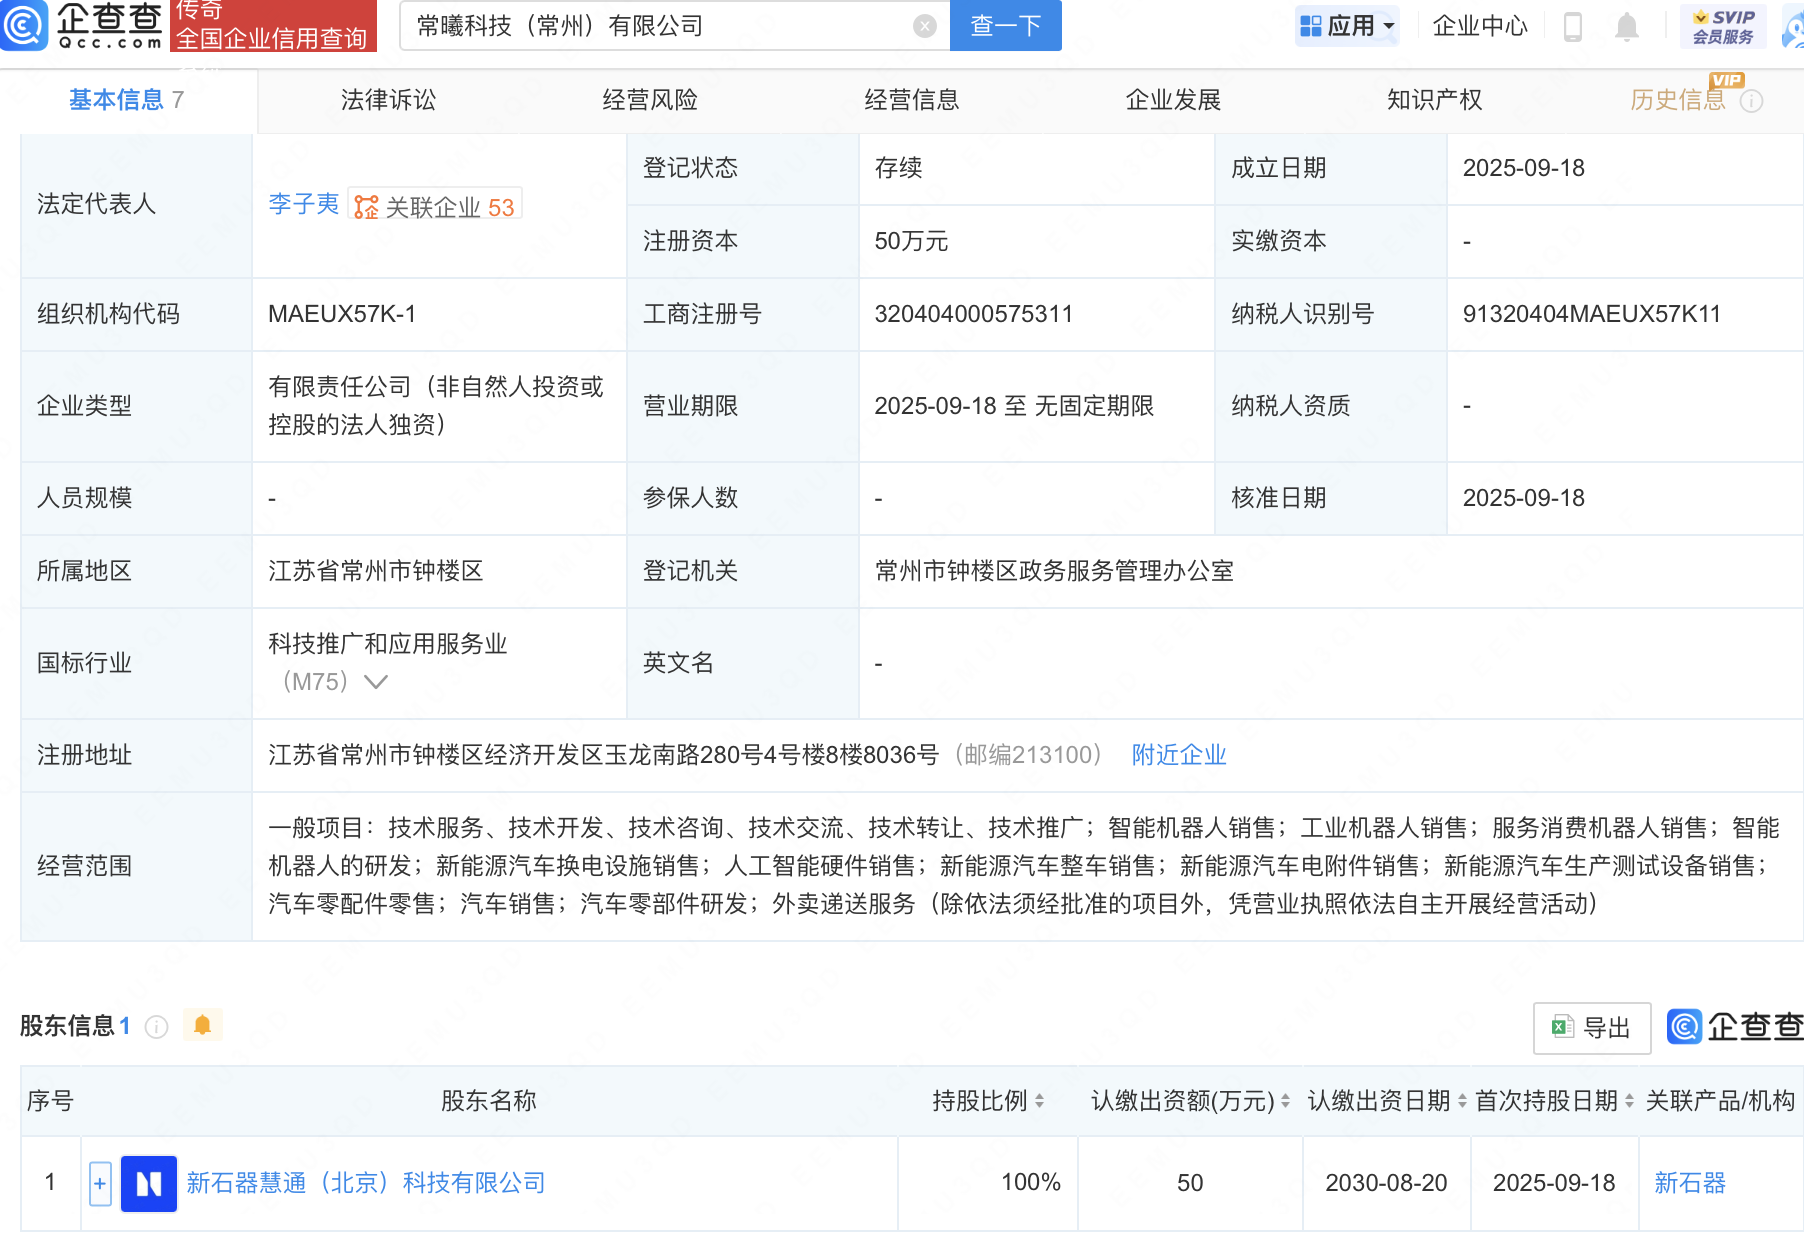
Task: Click the Qichacha logo icon
Action: [24, 24]
